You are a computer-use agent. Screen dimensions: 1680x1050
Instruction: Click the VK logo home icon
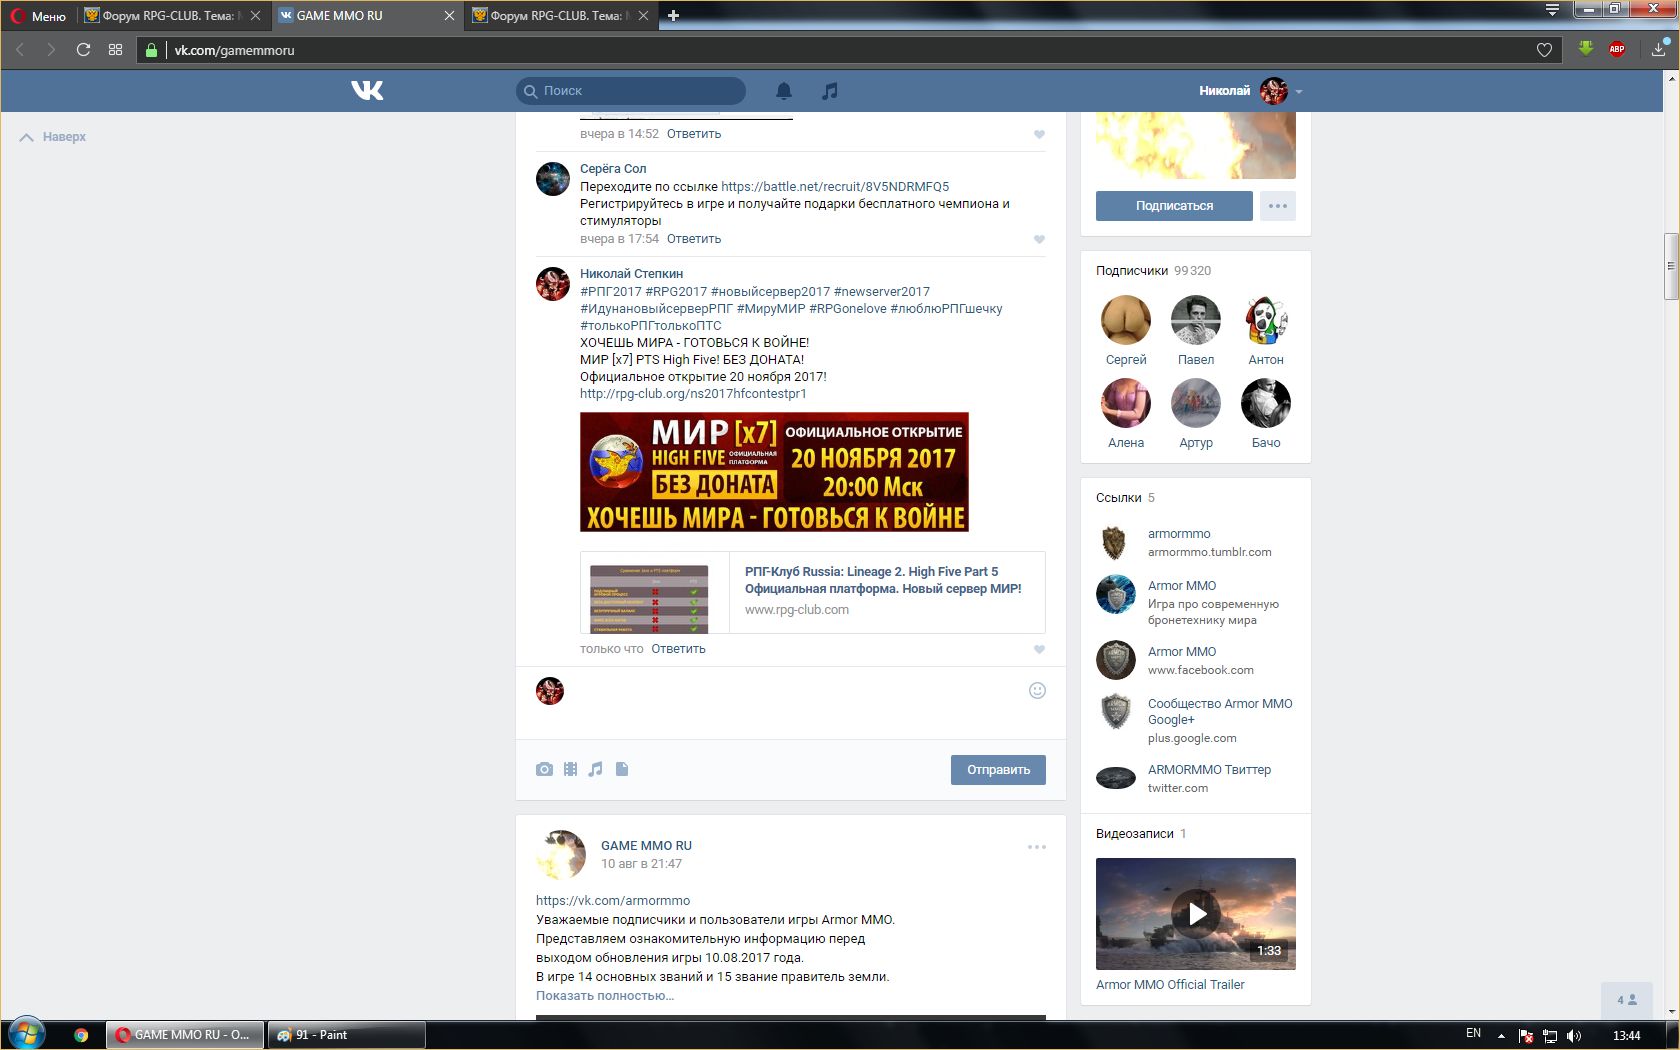(x=367, y=91)
